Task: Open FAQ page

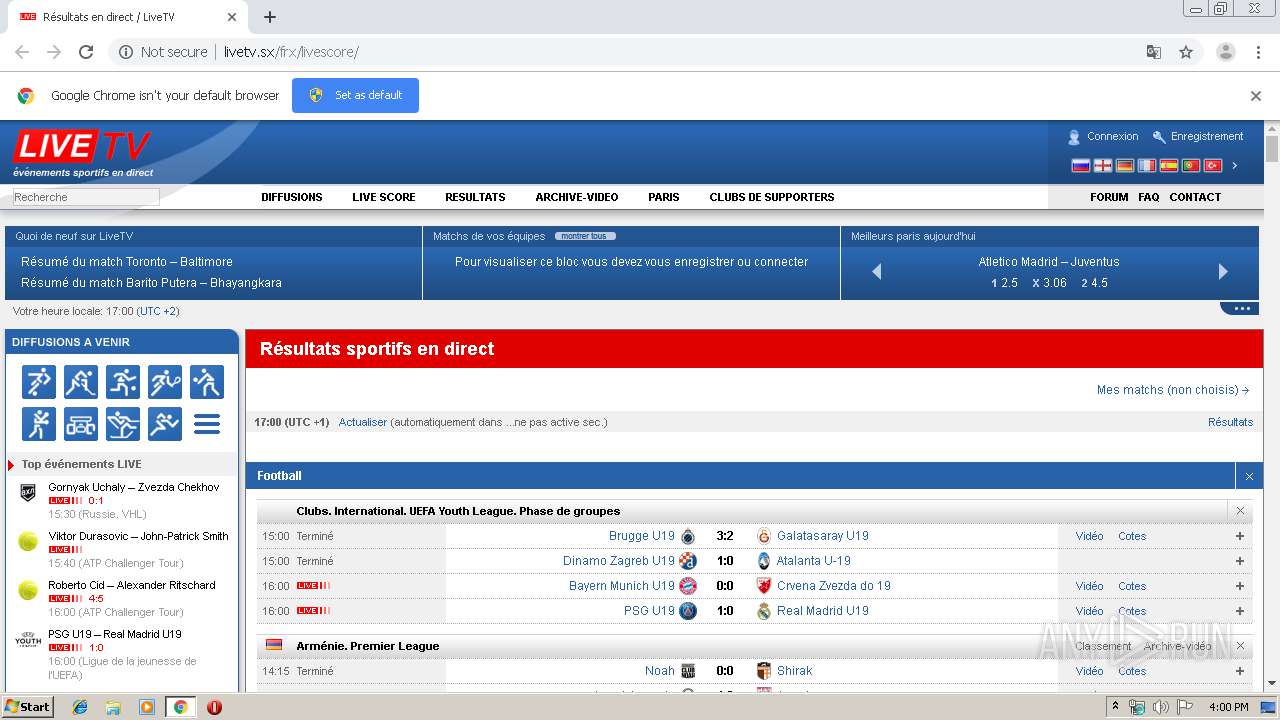Action: pyautogui.click(x=1149, y=197)
